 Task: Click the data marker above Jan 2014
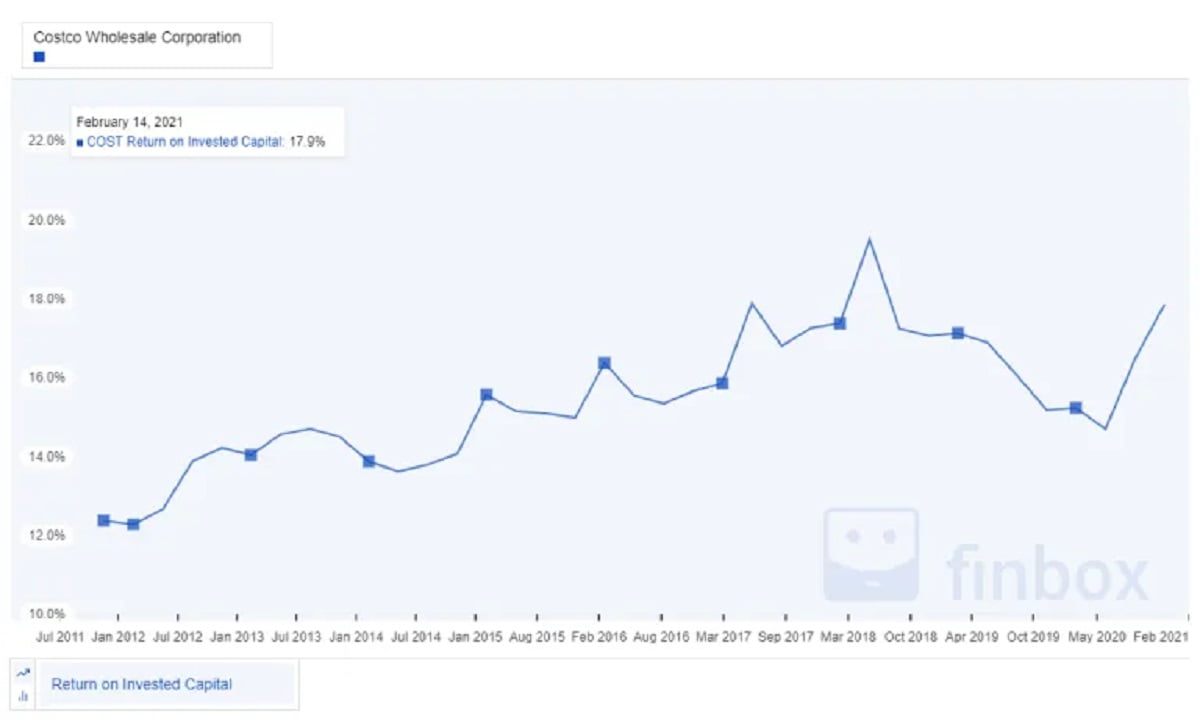(x=369, y=461)
